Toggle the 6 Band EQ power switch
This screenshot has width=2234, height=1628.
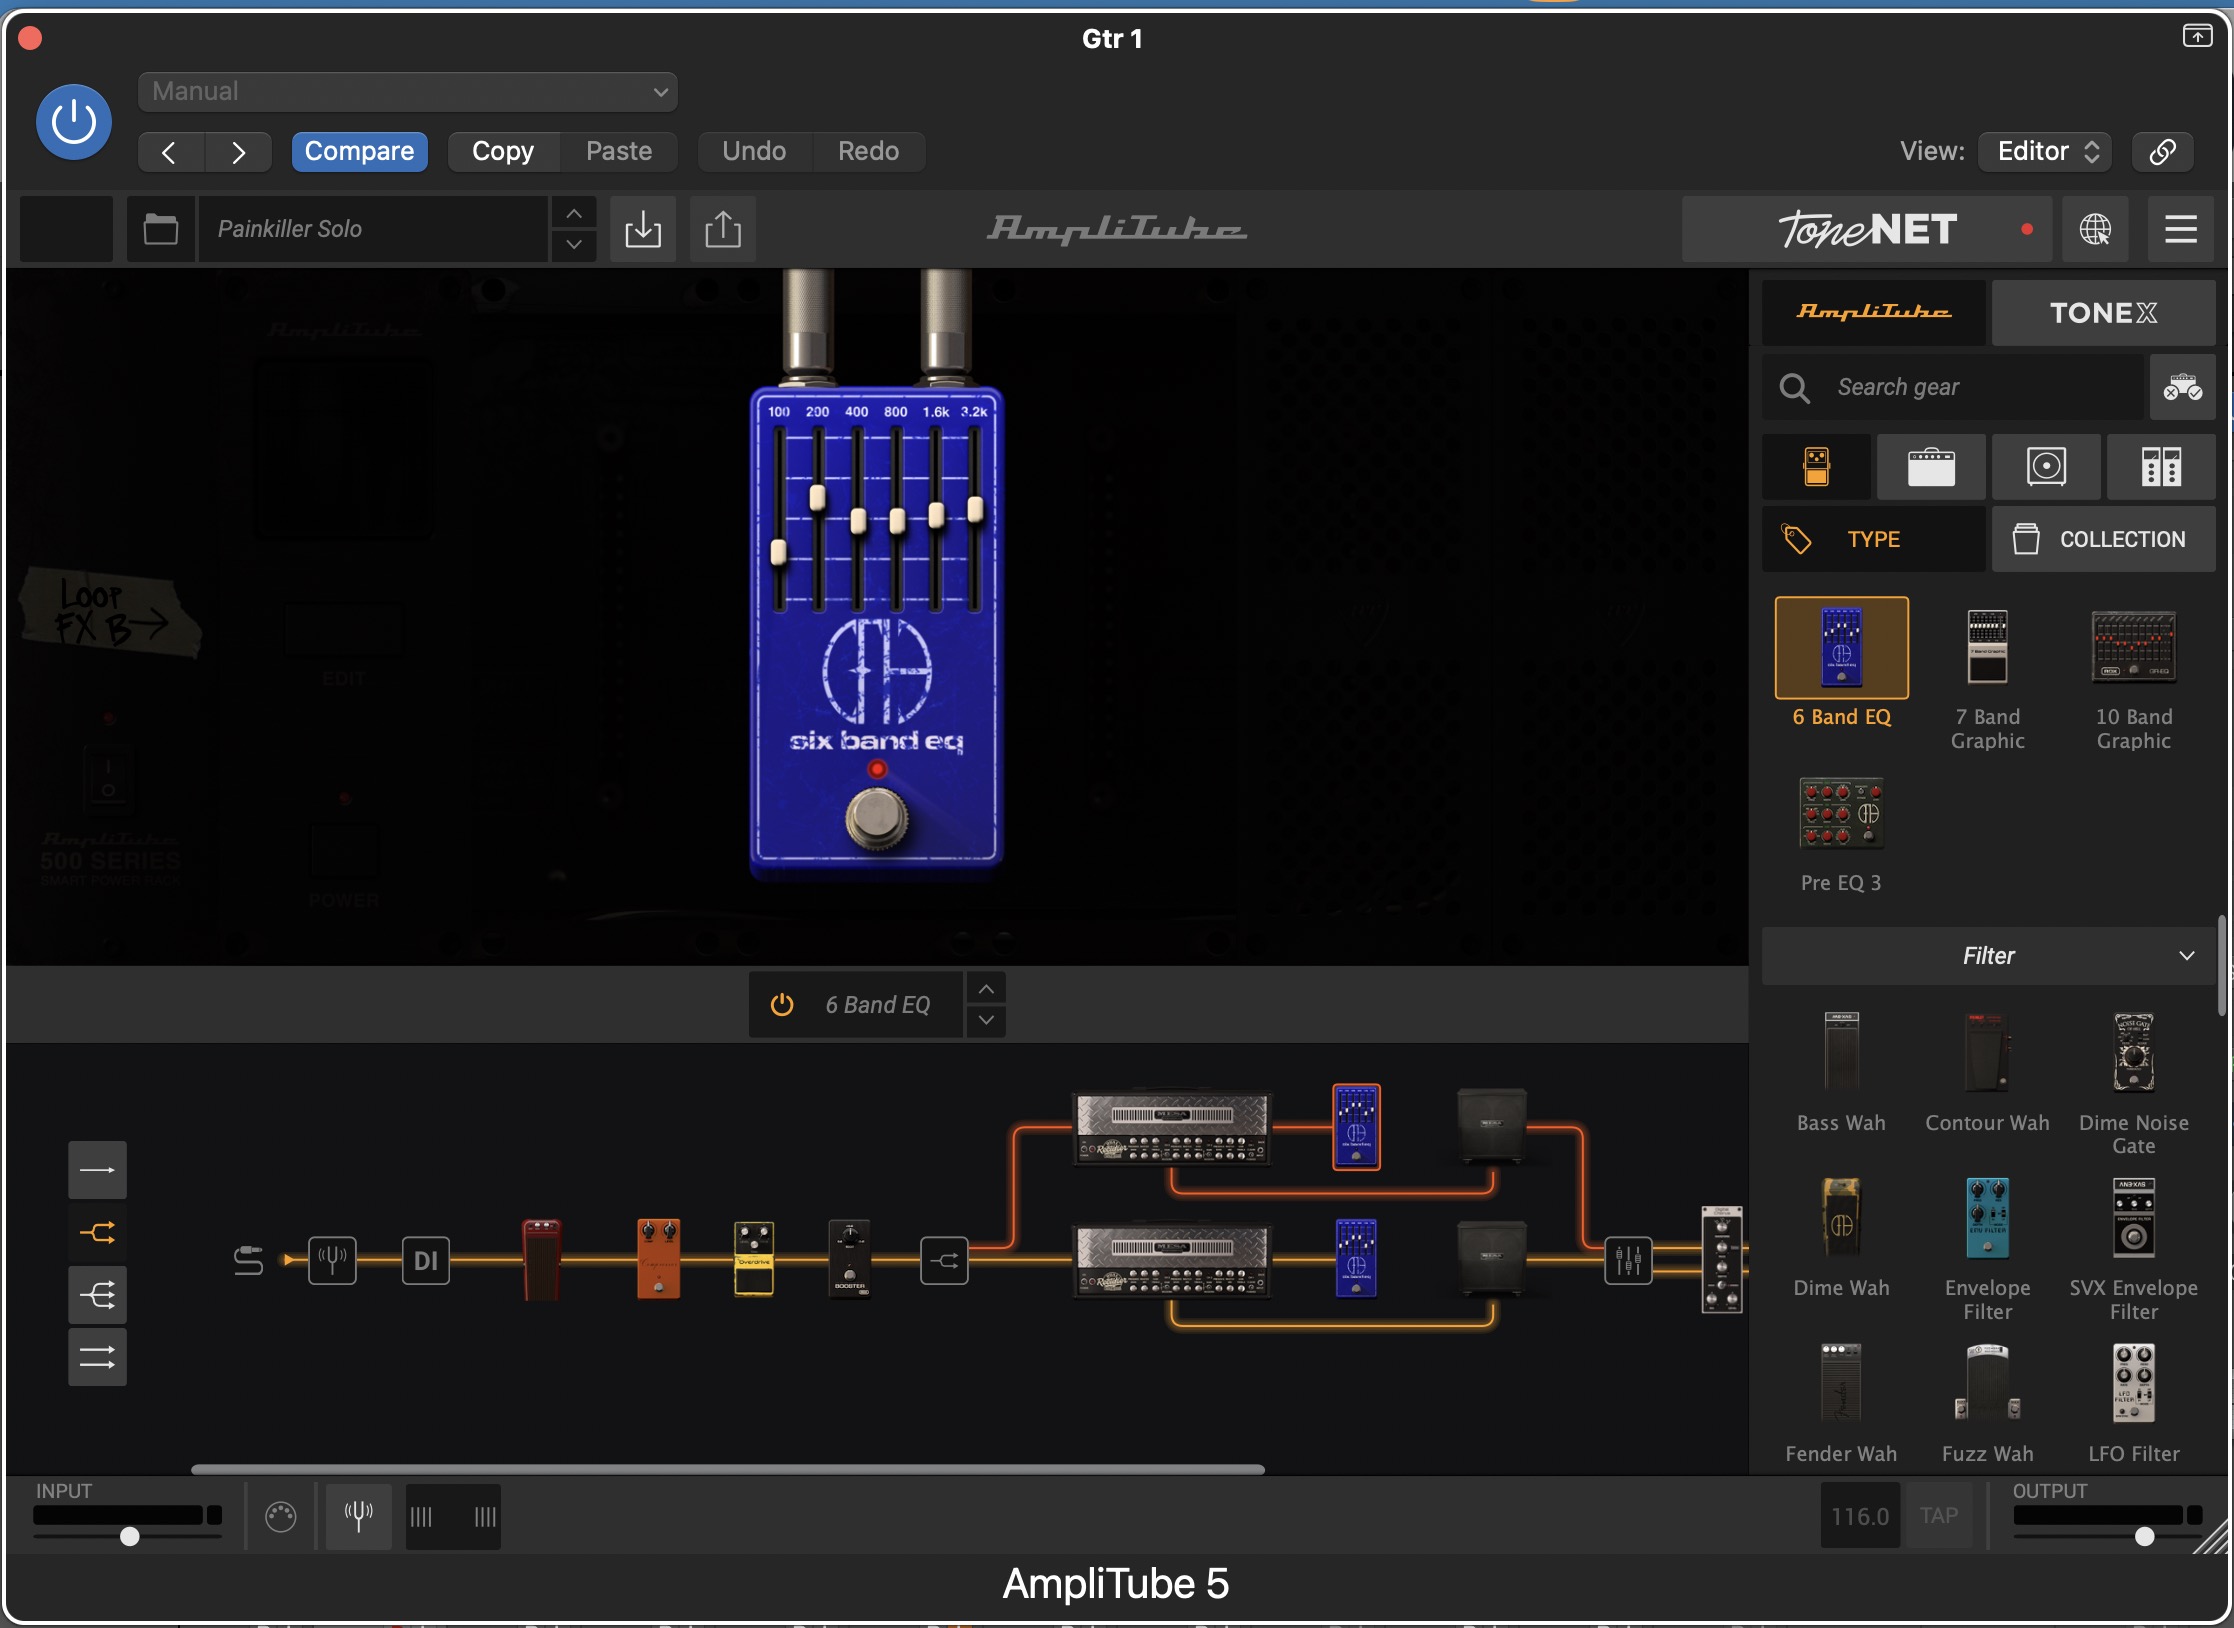pyautogui.click(x=782, y=1004)
